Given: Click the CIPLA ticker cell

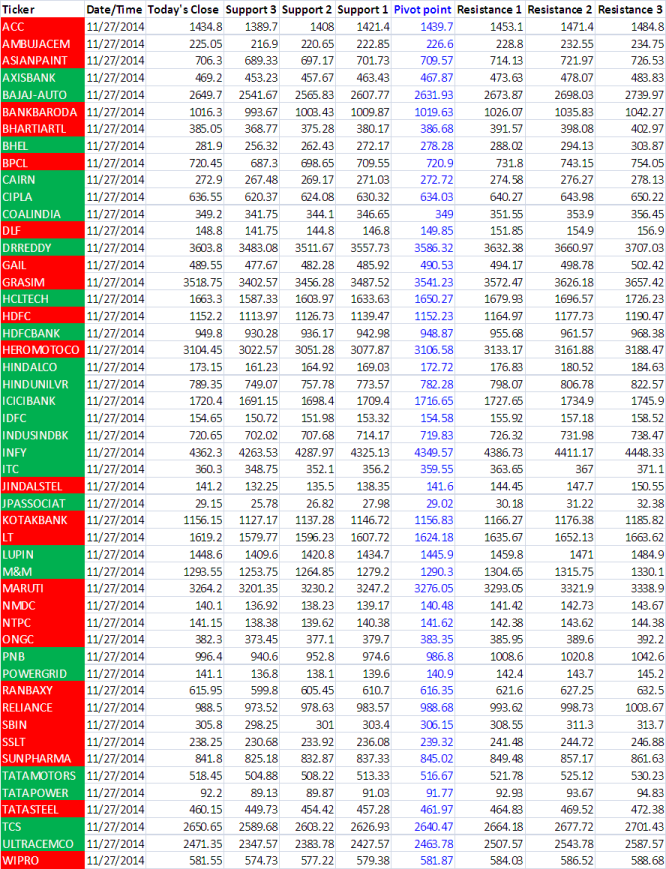Looking at the screenshot, I should click(42, 197).
